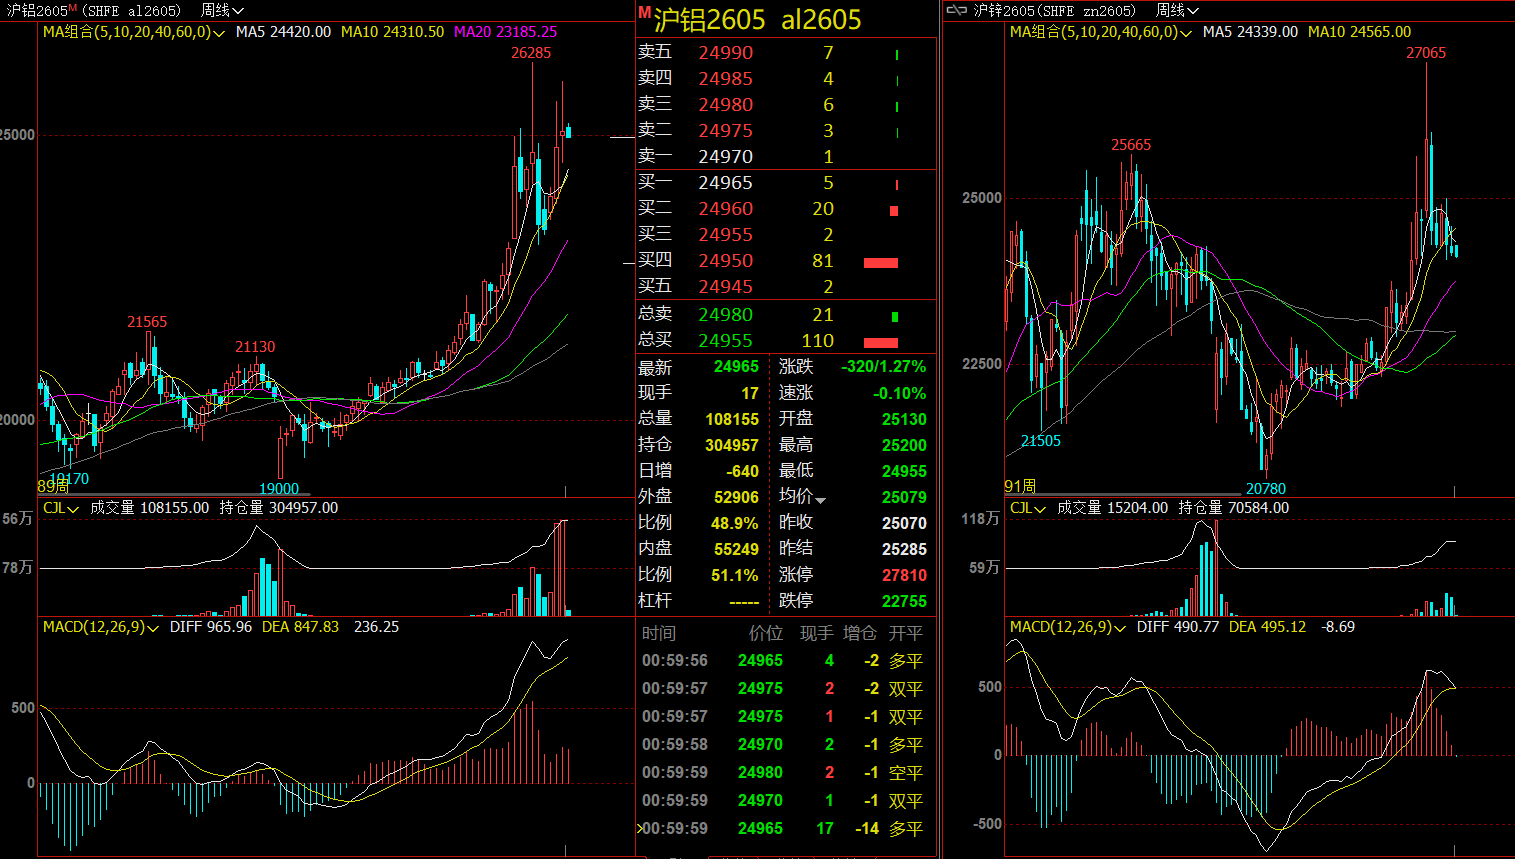1515x859 pixels.
Task: Click the red volume bar for 买四
Action: (880, 262)
